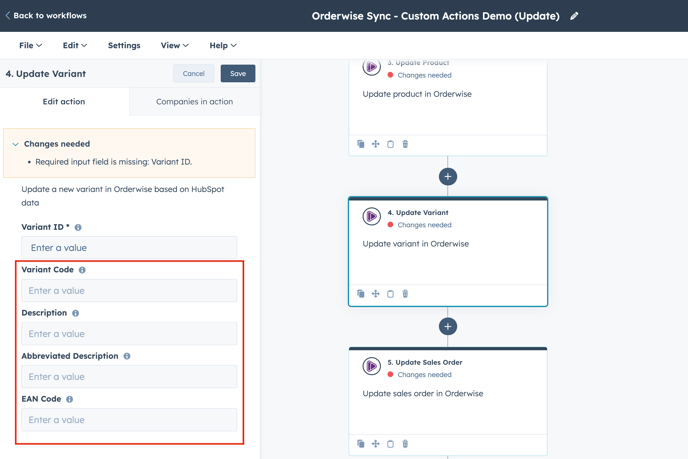Save the Update Variant action

pyautogui.click(x=238, y=73)
